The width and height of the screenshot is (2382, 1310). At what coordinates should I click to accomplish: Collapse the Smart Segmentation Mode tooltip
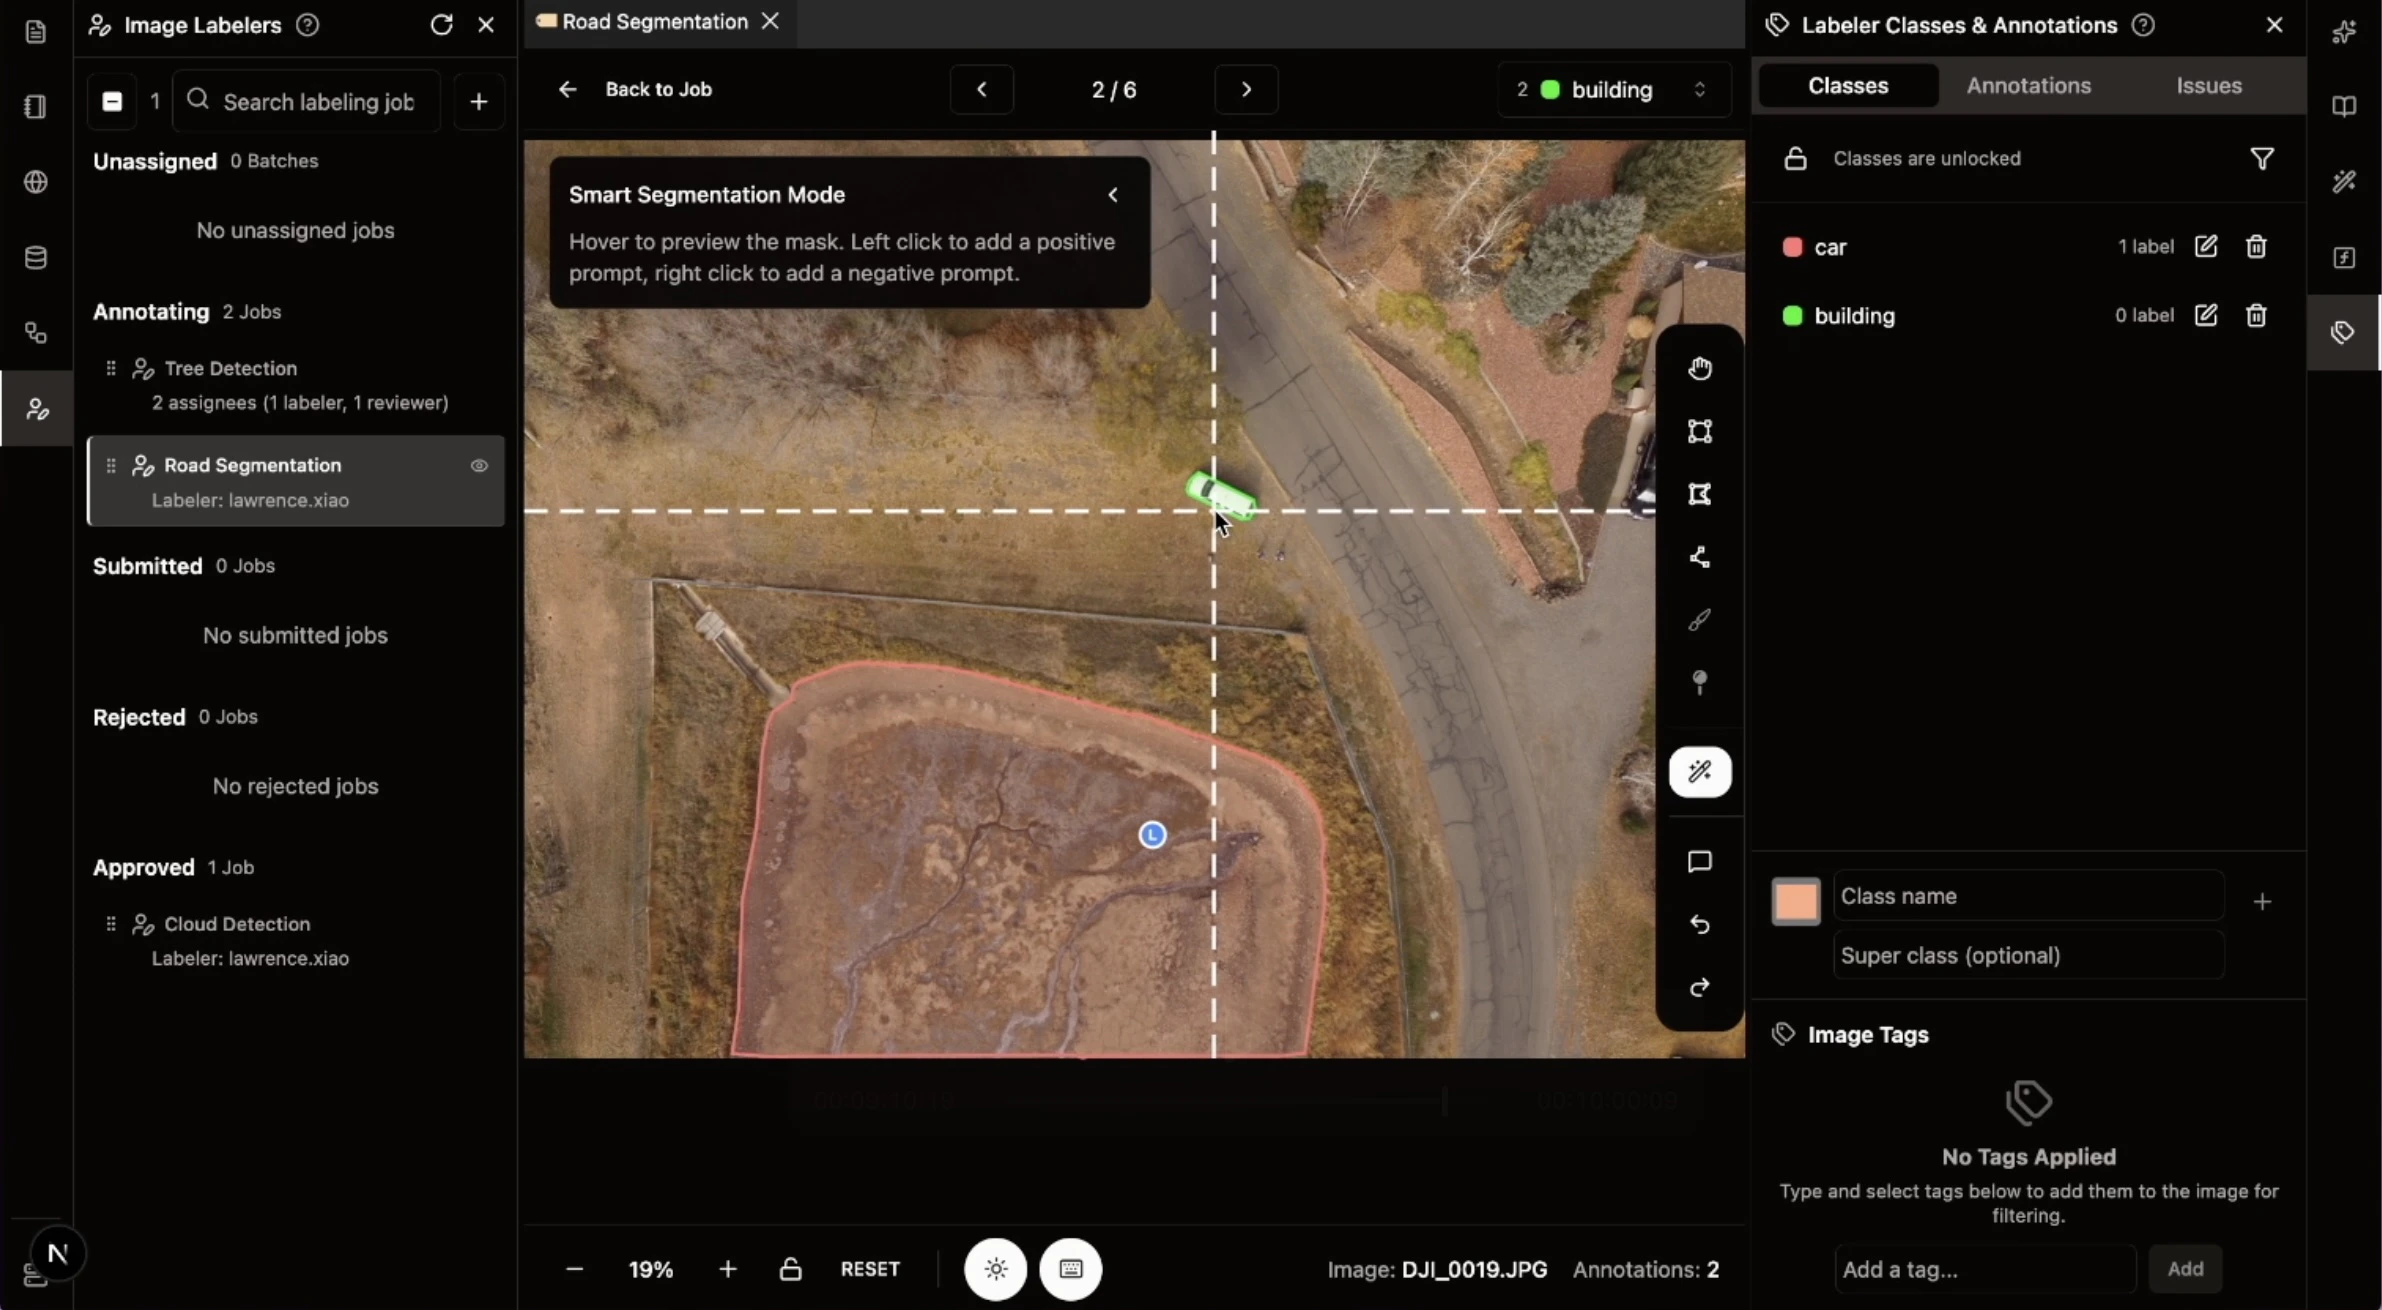(x=1113, y=194)
